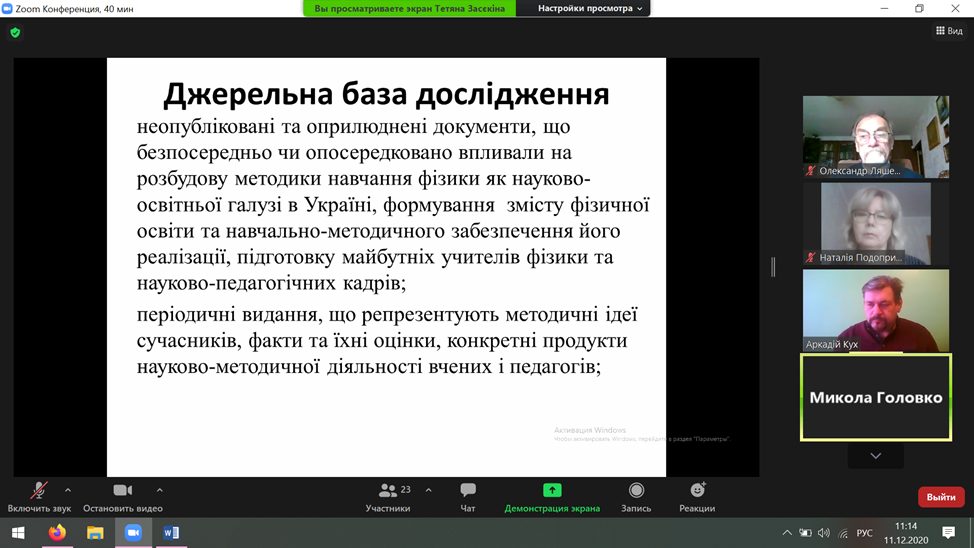Viewport: 974px width, 548px height.
Task: Expand participants options arrow
Action: tap(429, 490)
